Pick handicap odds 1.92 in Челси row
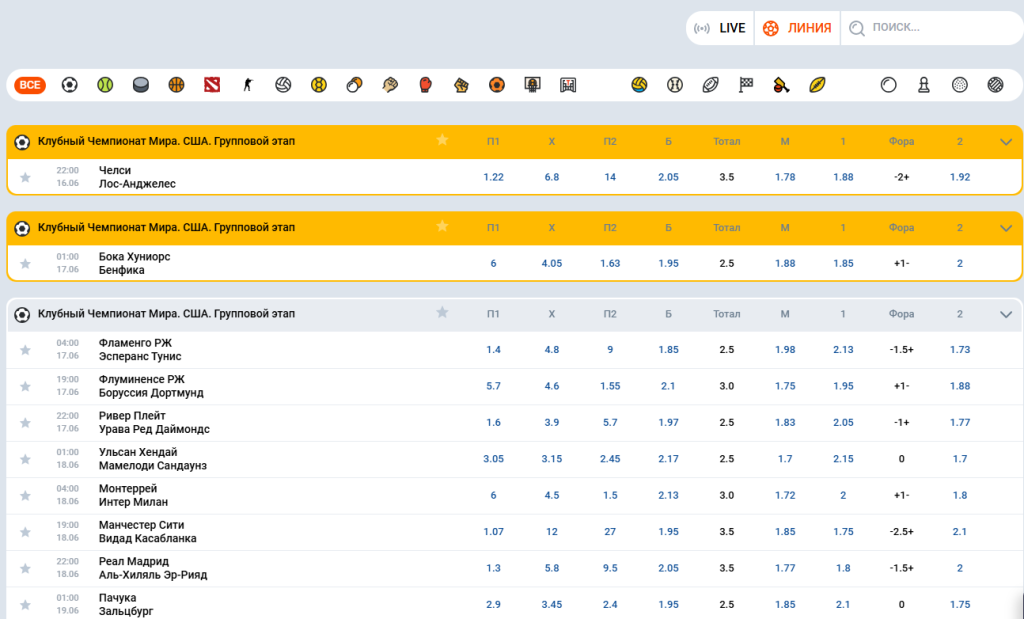This screenshot has width=1024, height=619. [959, 177]
